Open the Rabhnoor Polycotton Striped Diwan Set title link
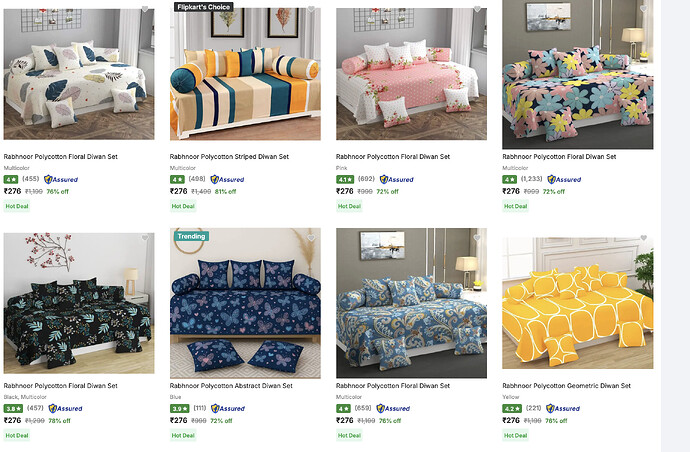690x452 pixels. click(229, 157)
